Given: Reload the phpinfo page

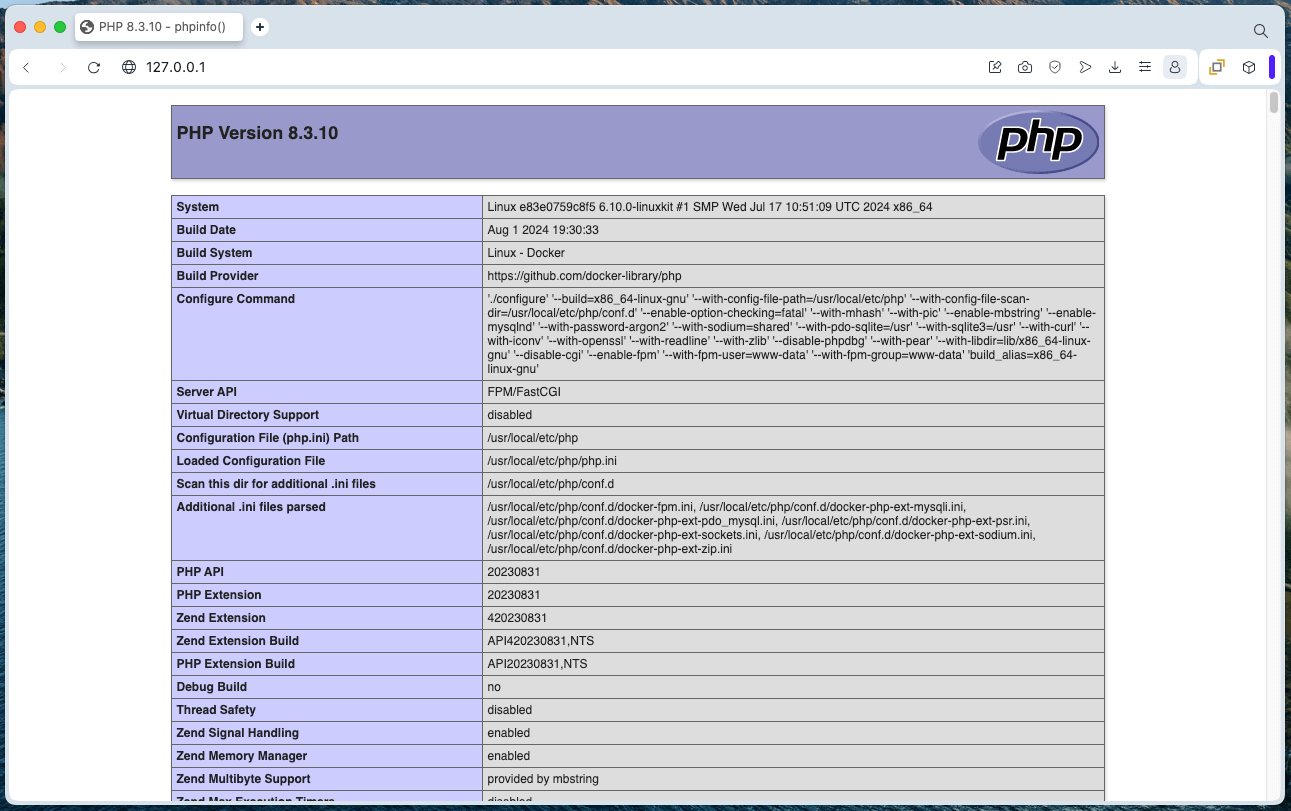Looking at the screenshot, I should click(x=94, y=67).
